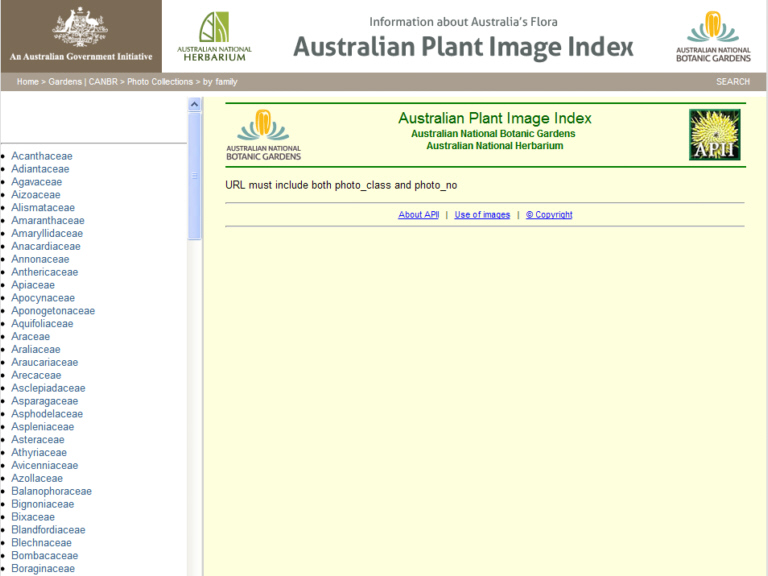Select the Acanthaceae family
This screenshot has height=576, width=768.
pos(42,156)
